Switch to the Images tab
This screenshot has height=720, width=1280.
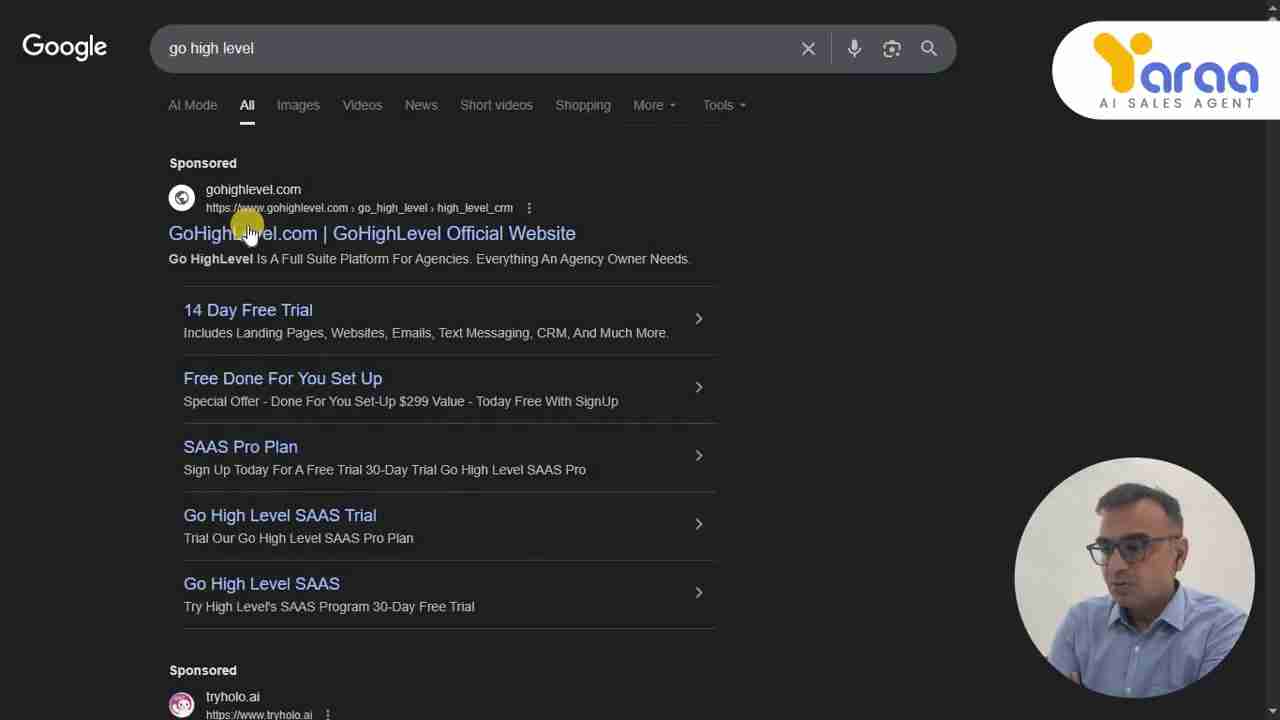tap(298, 105)
